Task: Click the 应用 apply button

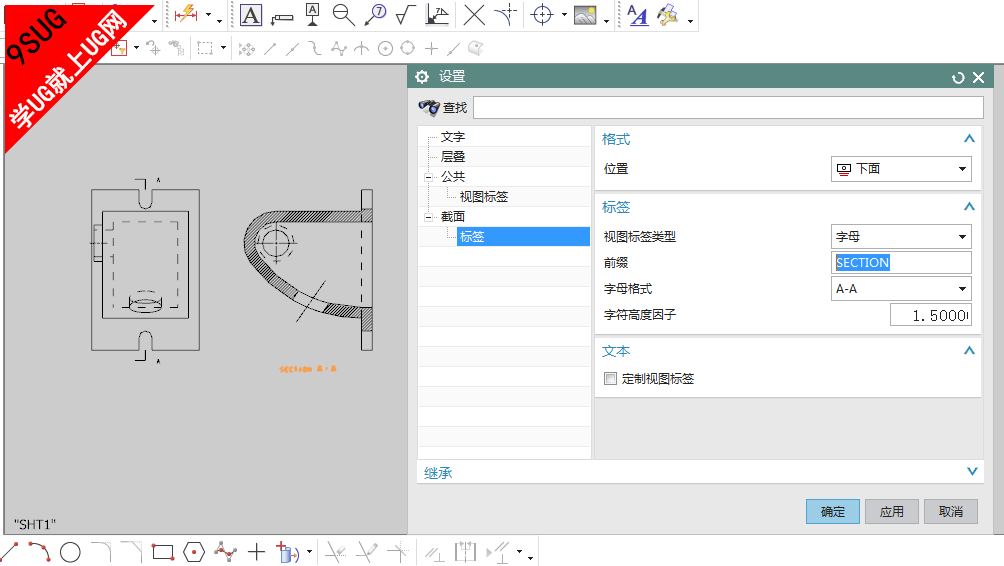Action: [891, 512]
